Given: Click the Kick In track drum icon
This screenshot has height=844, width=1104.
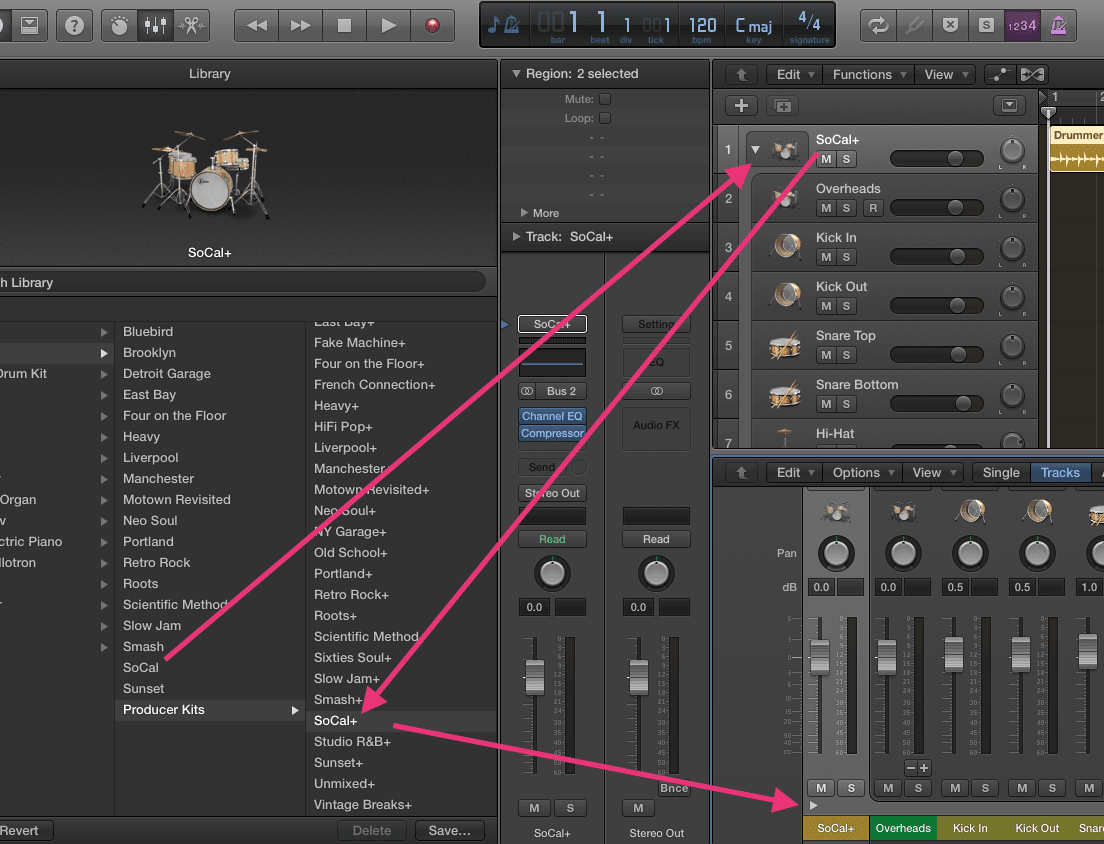Looking at the screenshot, I should tap(786, 247).
